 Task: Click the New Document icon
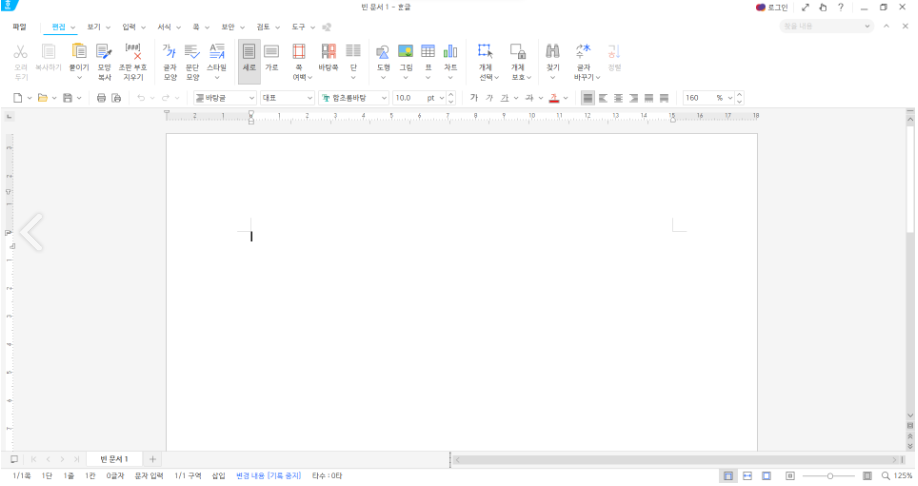pyautogui.click(x=18, y=98)
